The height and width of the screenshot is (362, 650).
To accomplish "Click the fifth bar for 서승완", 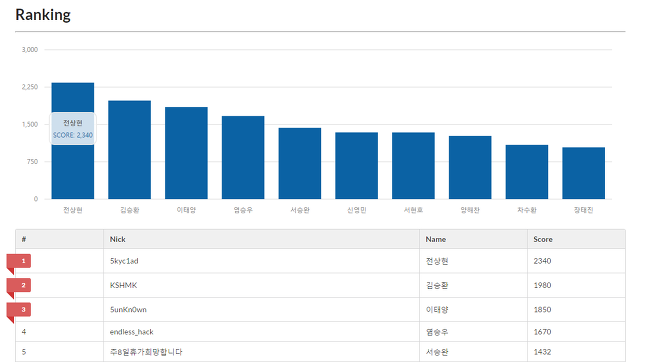I will pos(300,163).
